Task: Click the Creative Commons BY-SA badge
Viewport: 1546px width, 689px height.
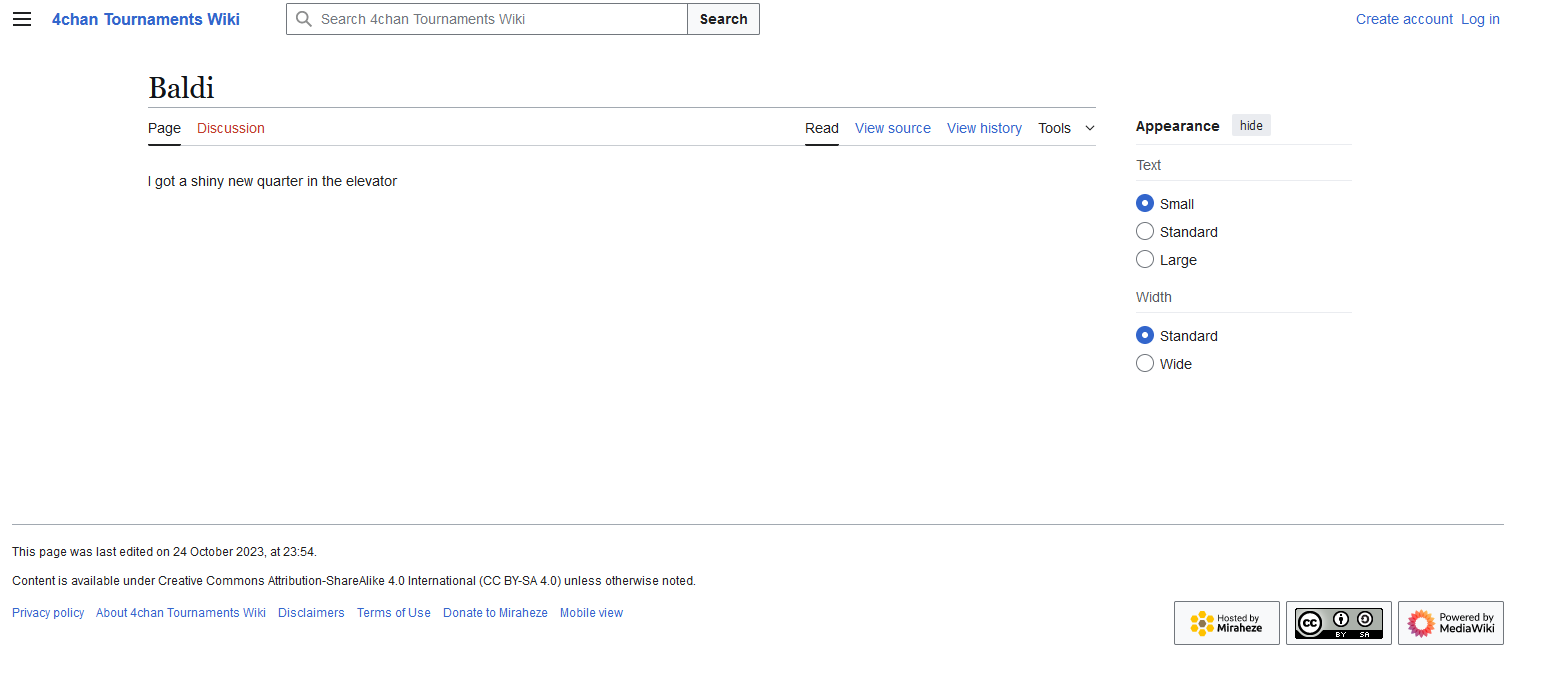Action: click(1338, 623)
